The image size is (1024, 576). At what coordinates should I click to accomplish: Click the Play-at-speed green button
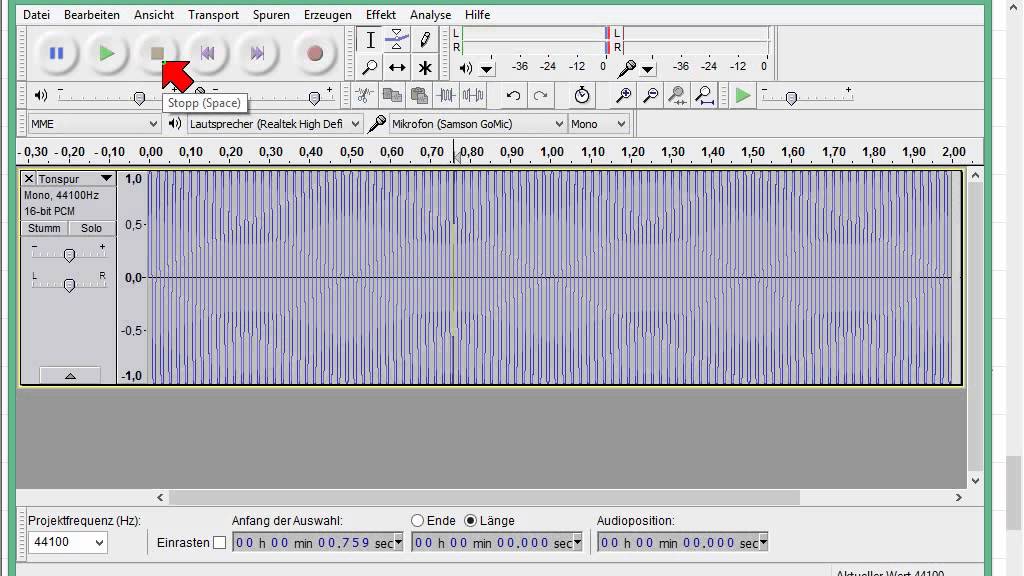click(x=743, y=95)
